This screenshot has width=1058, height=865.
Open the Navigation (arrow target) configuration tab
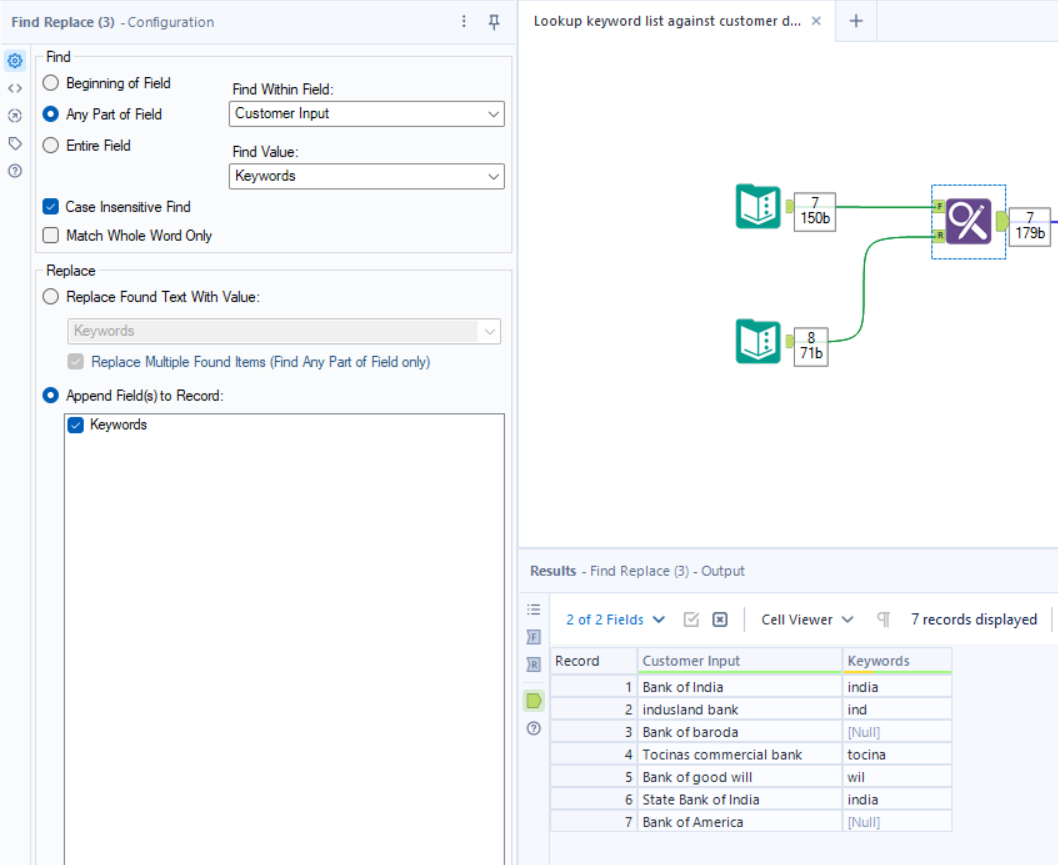click(x=15, y=115)
